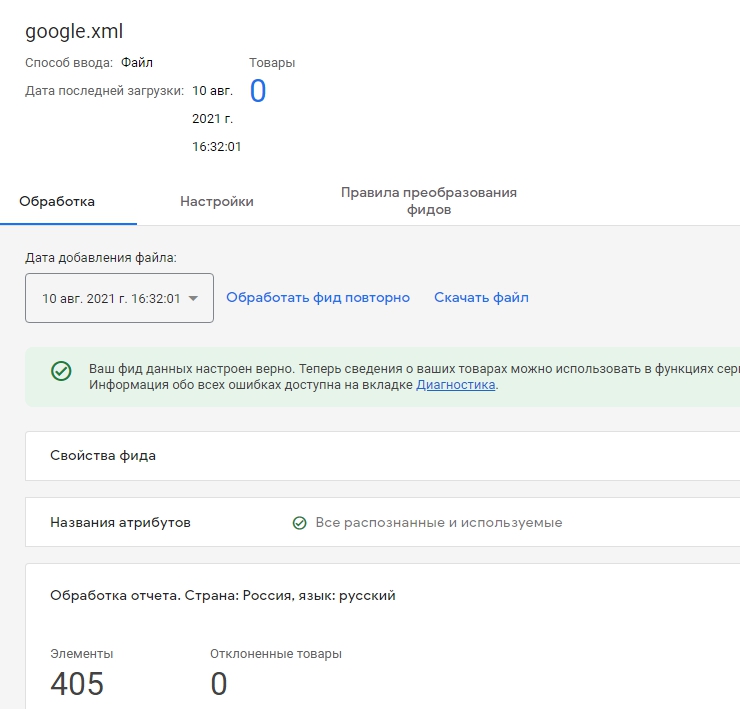The width and height of the screenshot is (740, 709).
Task: Click the last upload date value
Action: [216, 119]
